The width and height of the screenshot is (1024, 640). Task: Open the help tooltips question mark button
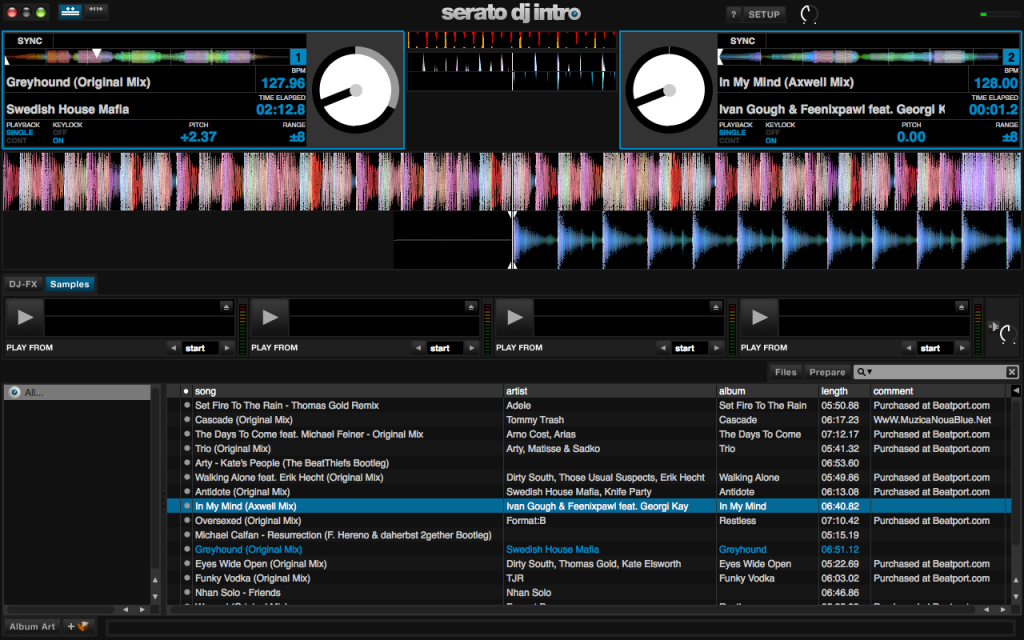733,14
